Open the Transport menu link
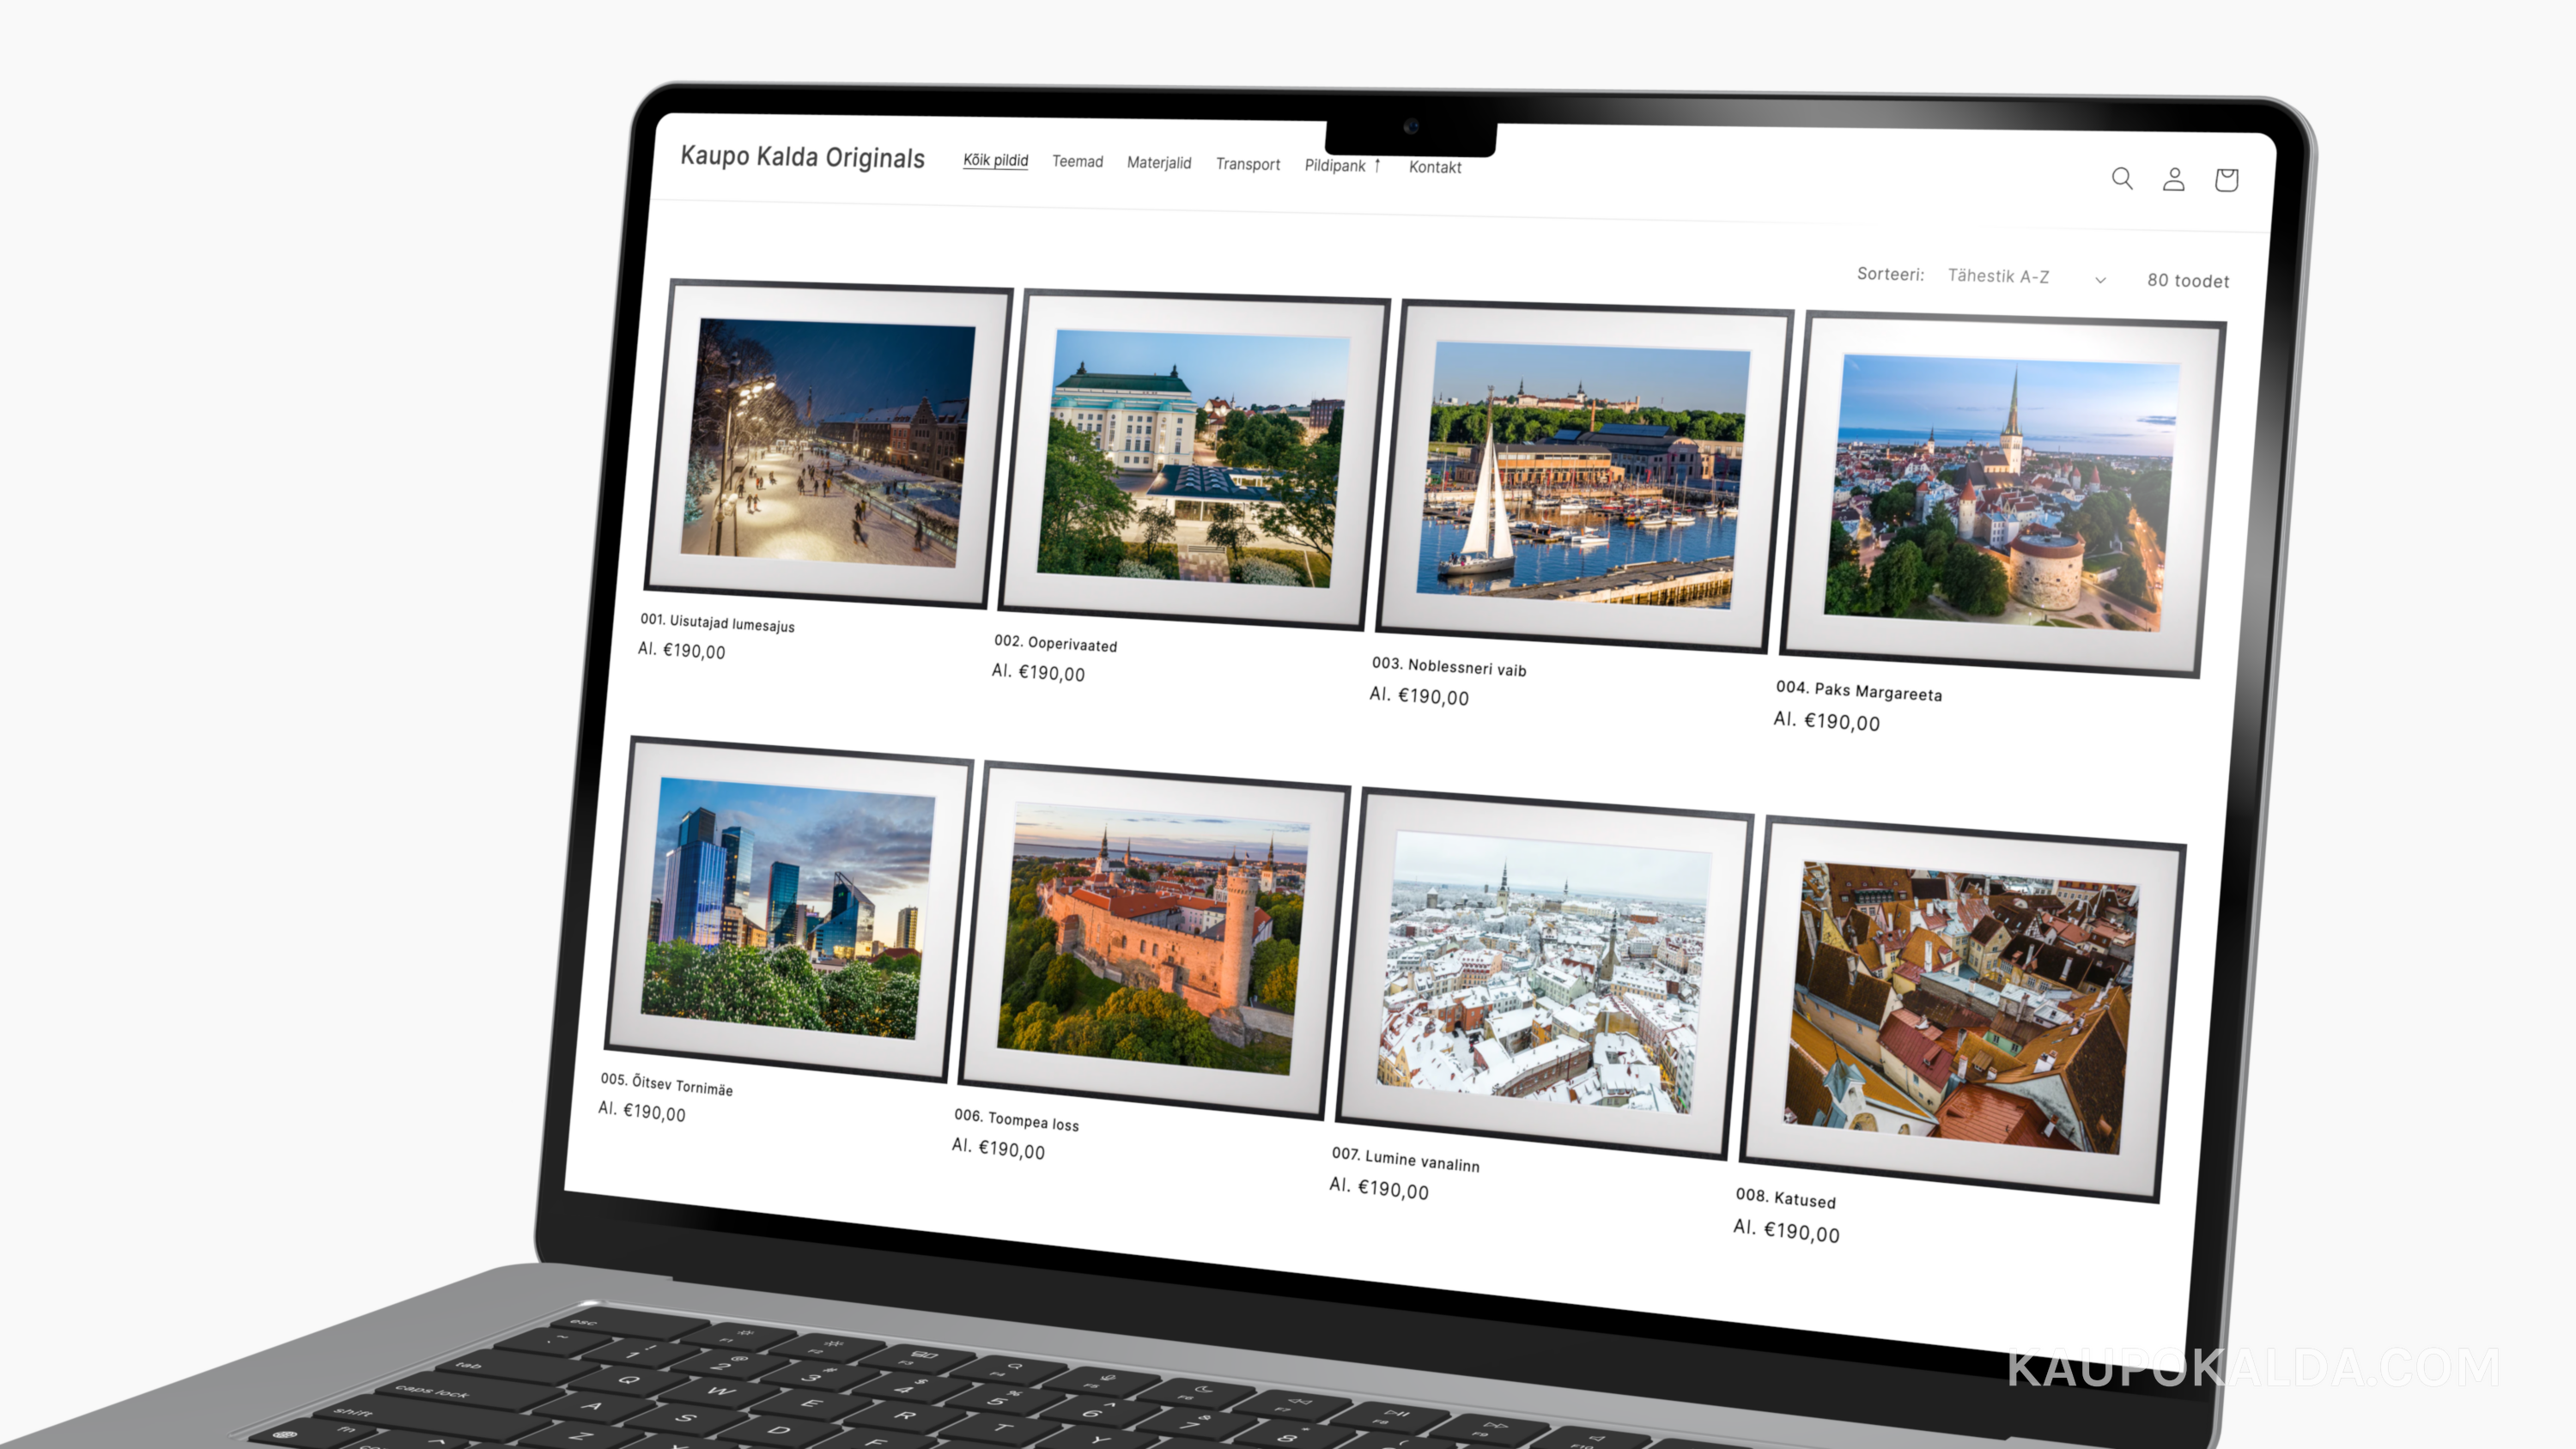Screen dimensions: 2576x1449 (1247, 164)
